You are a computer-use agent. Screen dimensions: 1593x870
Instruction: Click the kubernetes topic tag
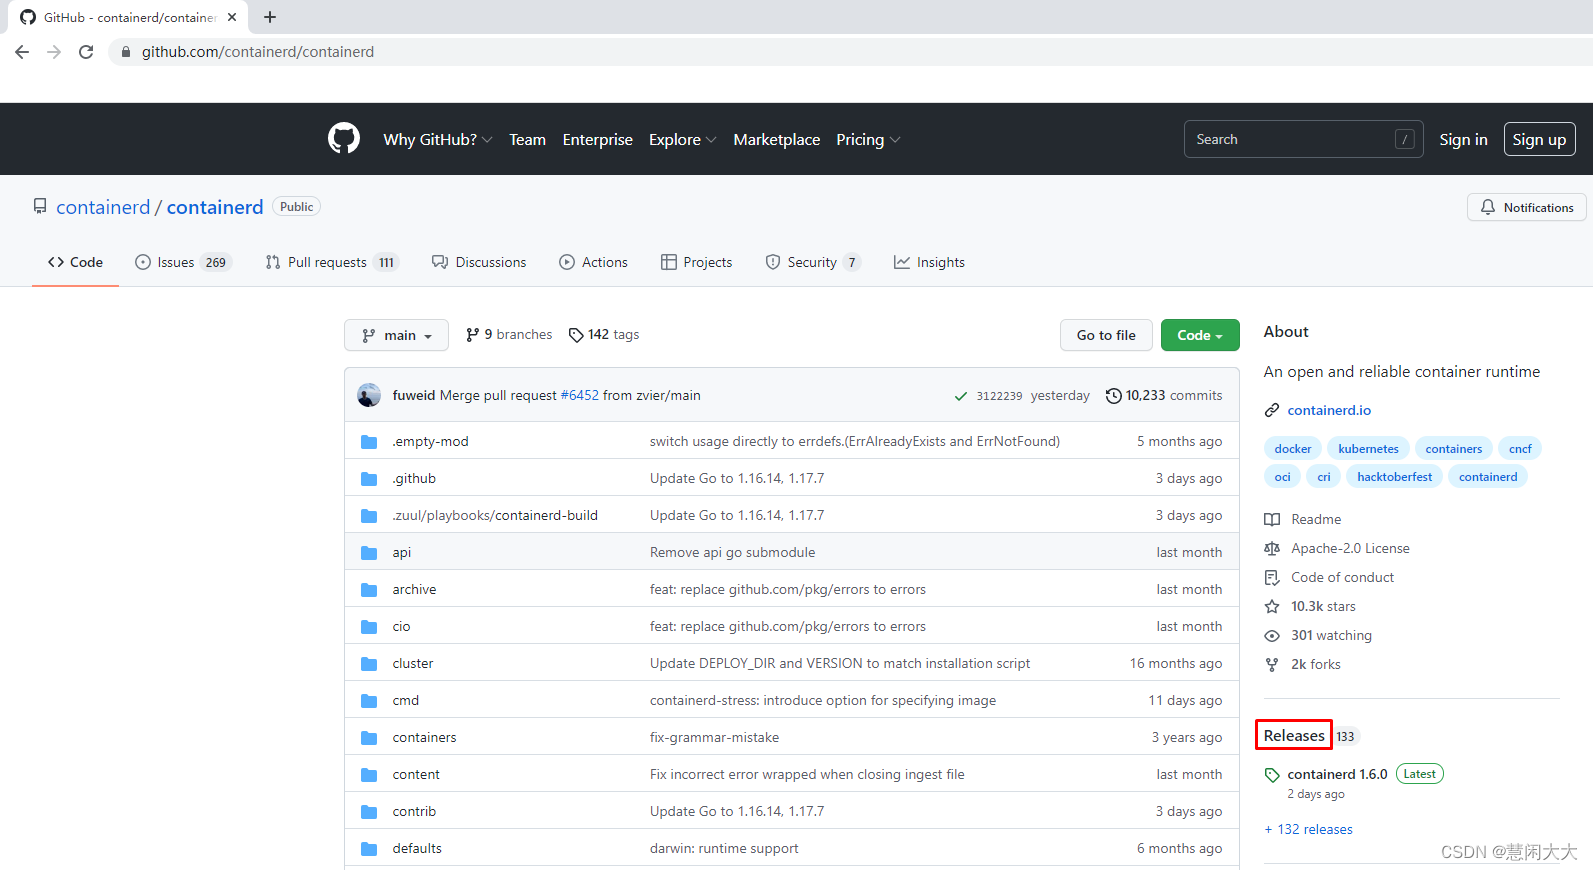click(x=1369, y=449)
